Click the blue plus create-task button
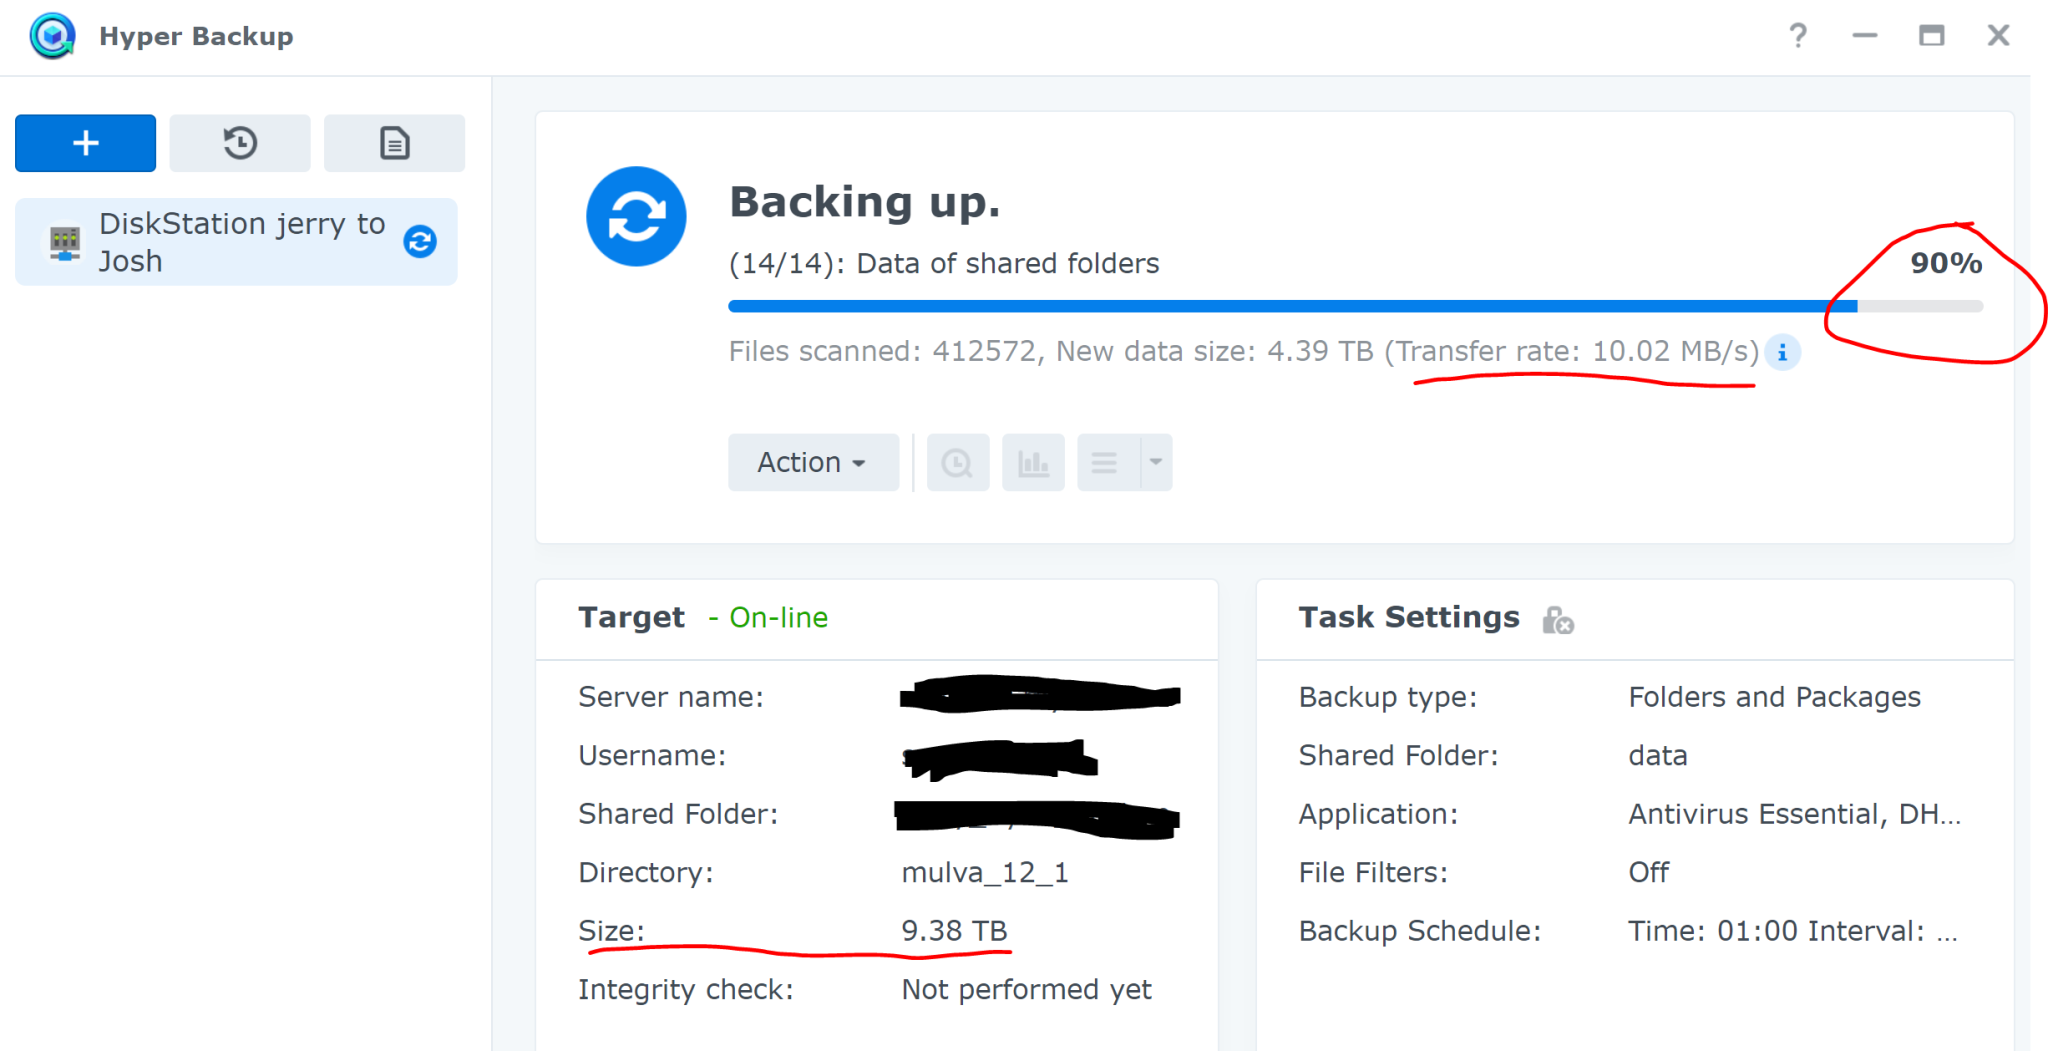The image size is (2048, 1051). 85,143
